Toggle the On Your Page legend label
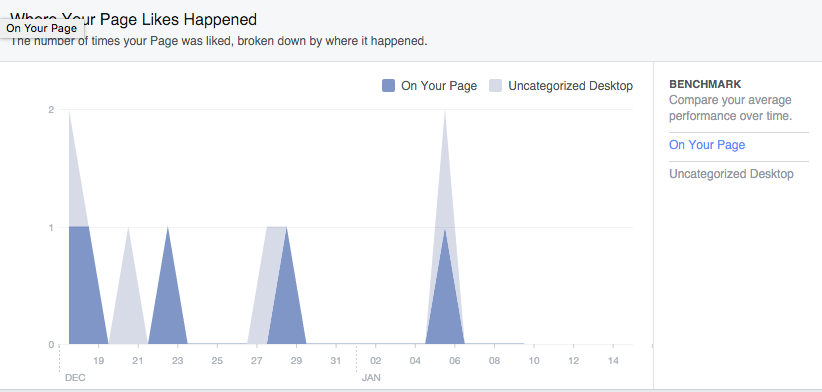The width and height of the screenshot is (822, 392). 439,86
